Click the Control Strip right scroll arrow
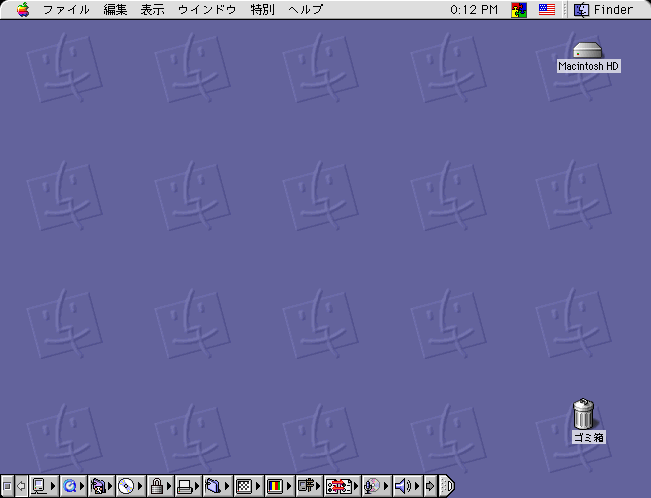The width and height of the screenshot is (651, 498). point(430,486)
